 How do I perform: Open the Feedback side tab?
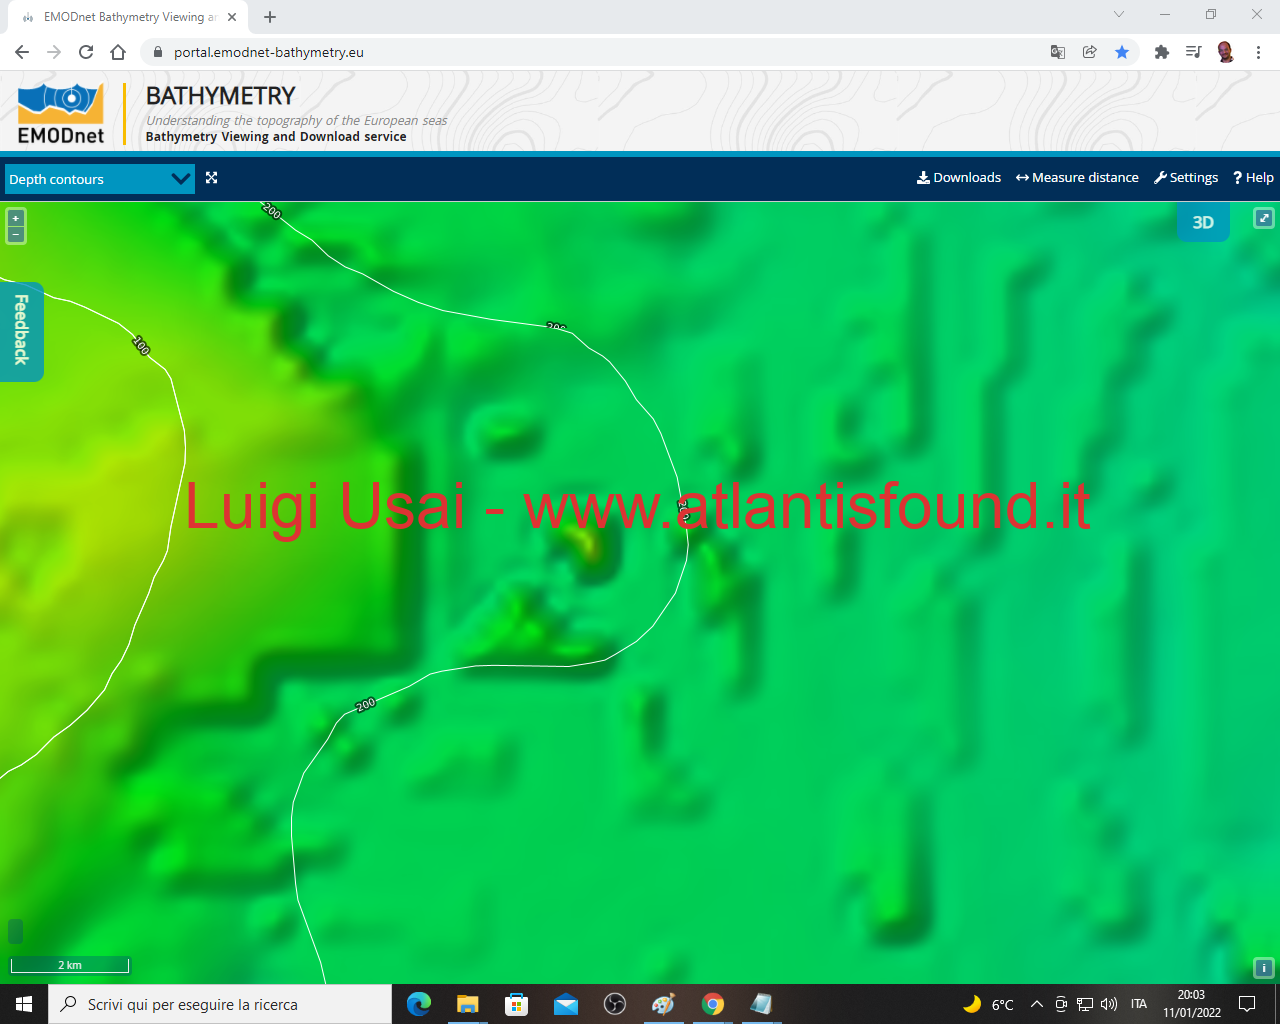click(21, 331)
